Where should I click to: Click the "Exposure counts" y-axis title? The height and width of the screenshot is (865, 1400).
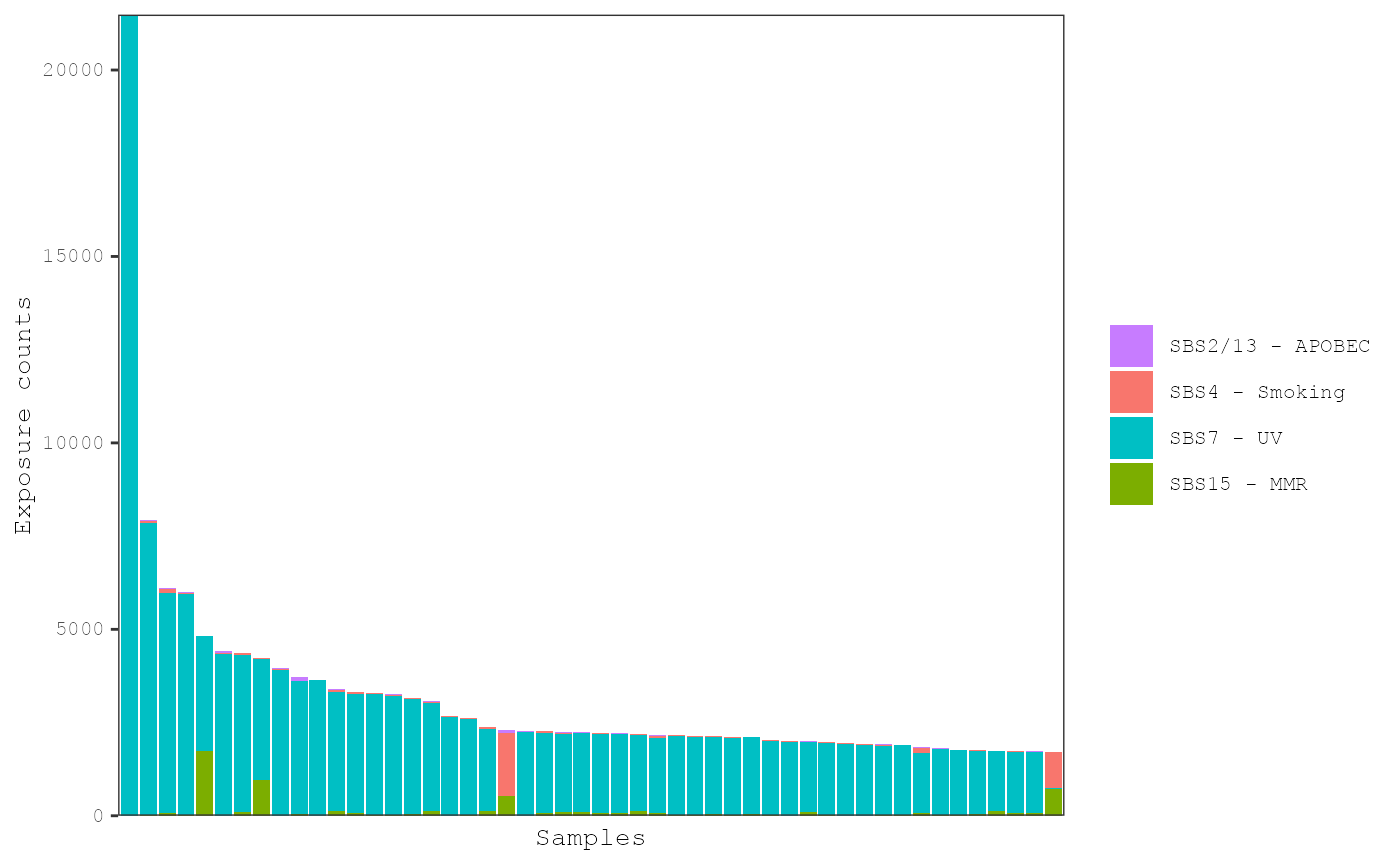click(23, 415)
